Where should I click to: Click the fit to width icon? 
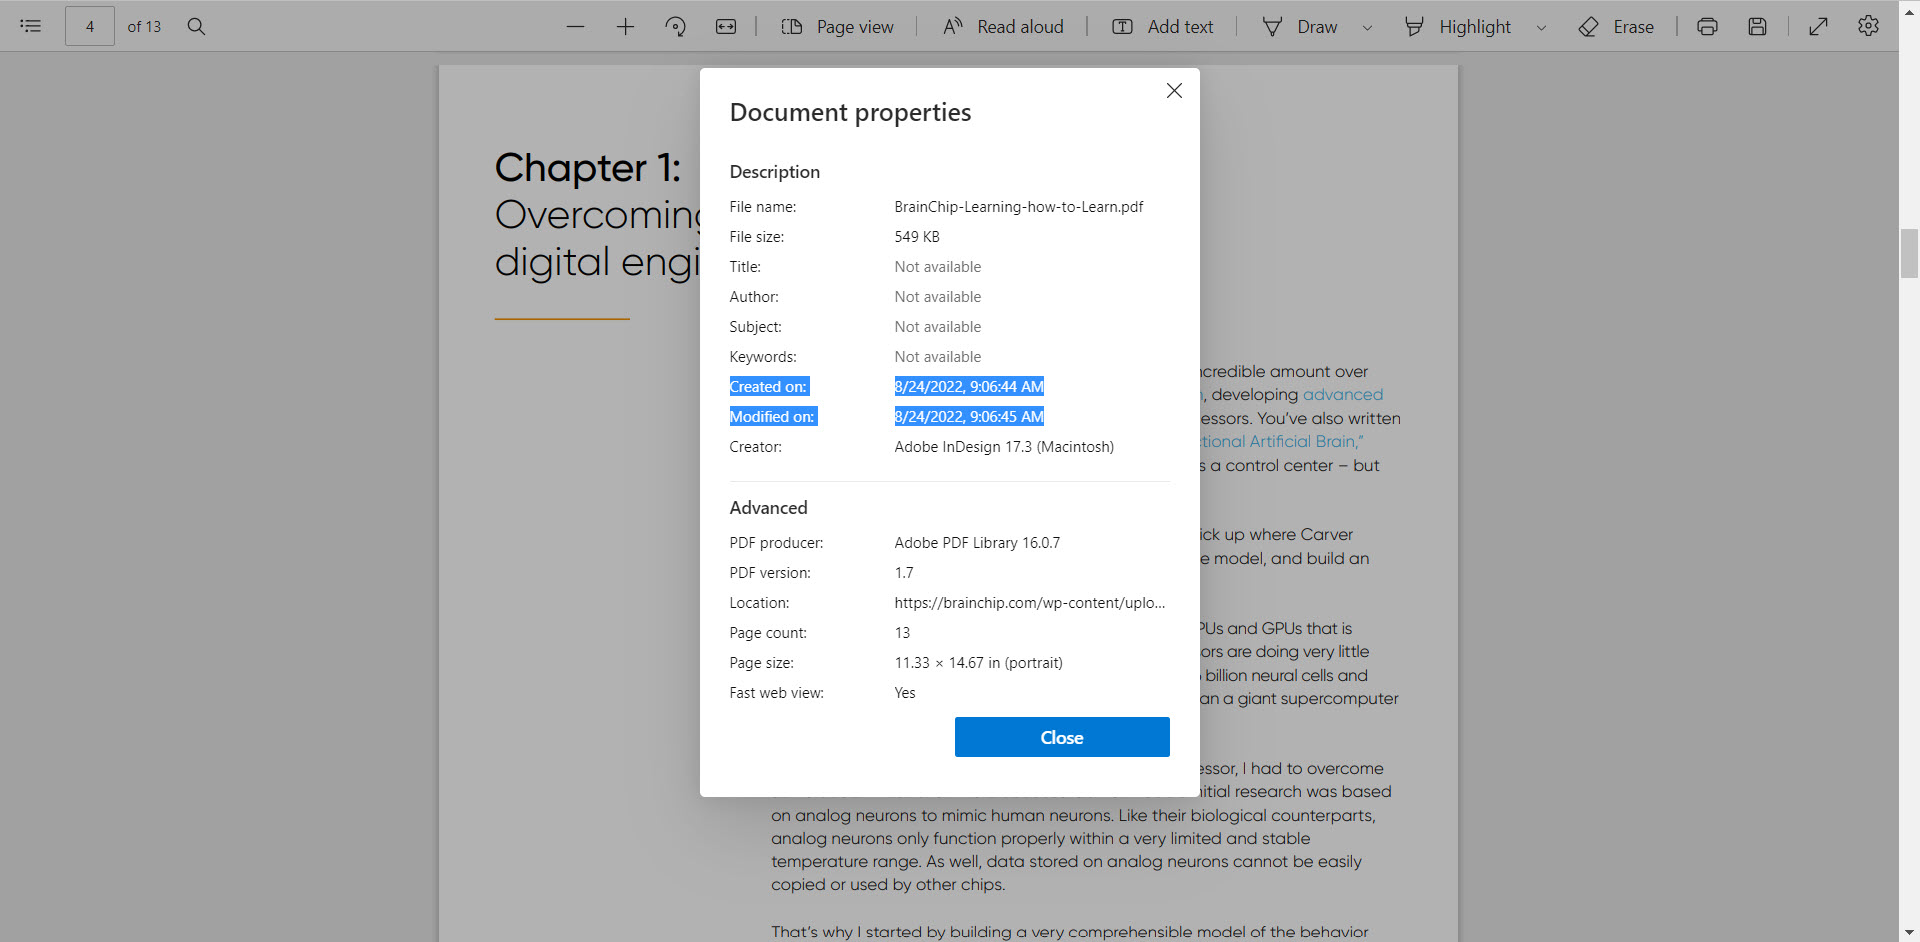(x=726, y=26)
